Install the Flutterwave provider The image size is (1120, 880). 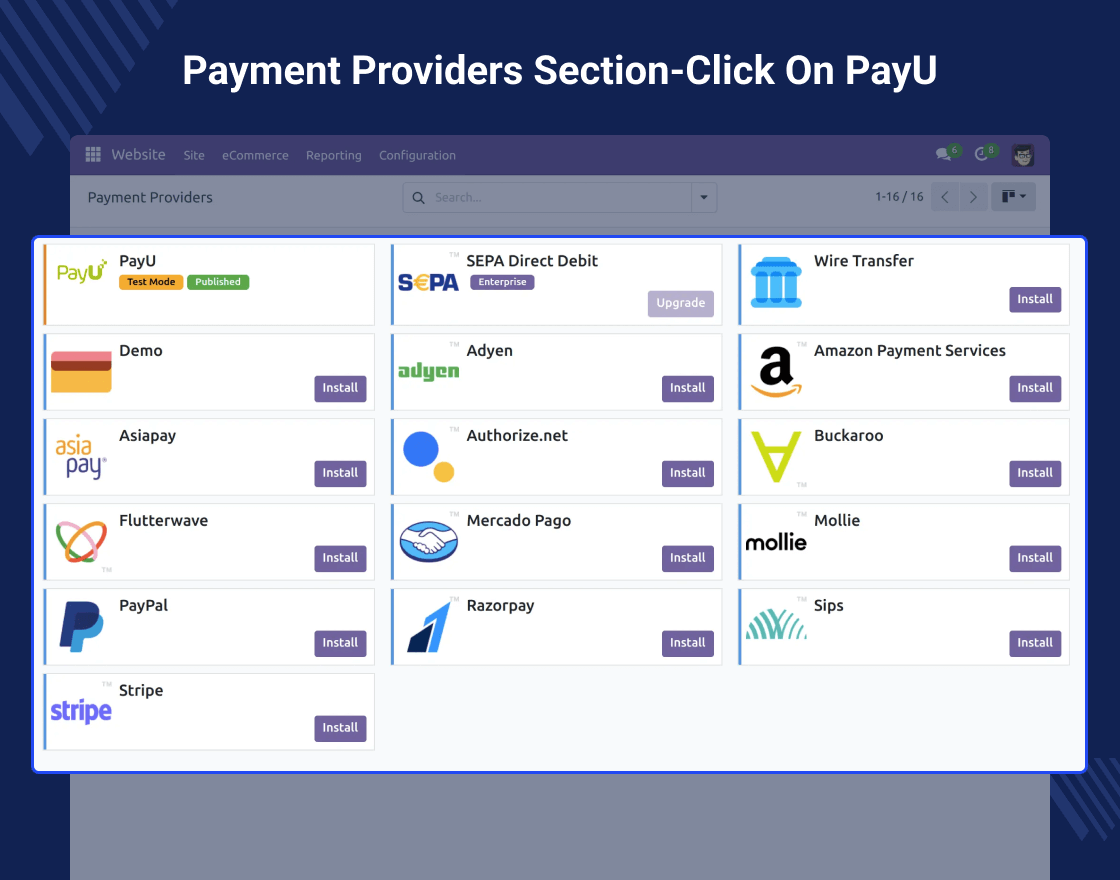(340, 558)
